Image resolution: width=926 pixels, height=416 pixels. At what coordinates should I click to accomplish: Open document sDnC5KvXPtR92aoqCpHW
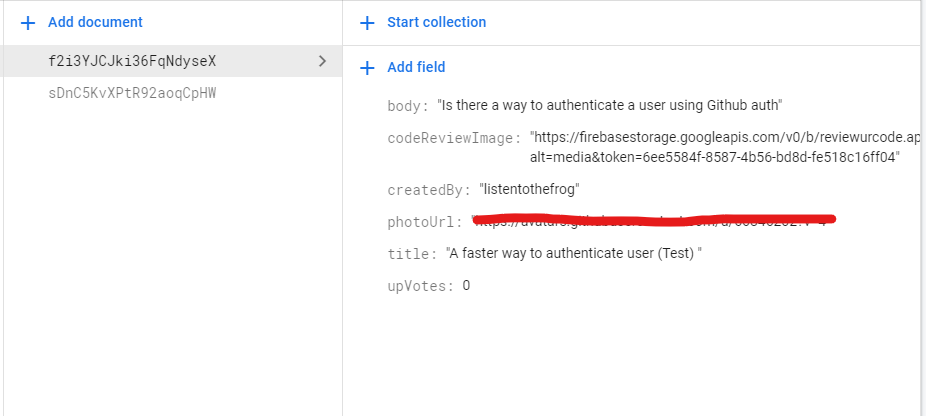point(132,93)
